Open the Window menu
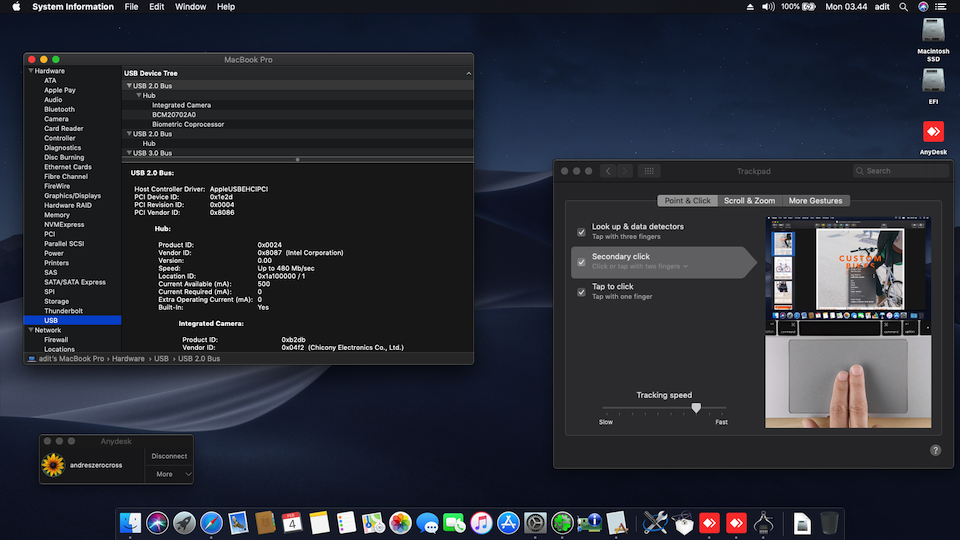The image size is (960, 540). [190, 7]
